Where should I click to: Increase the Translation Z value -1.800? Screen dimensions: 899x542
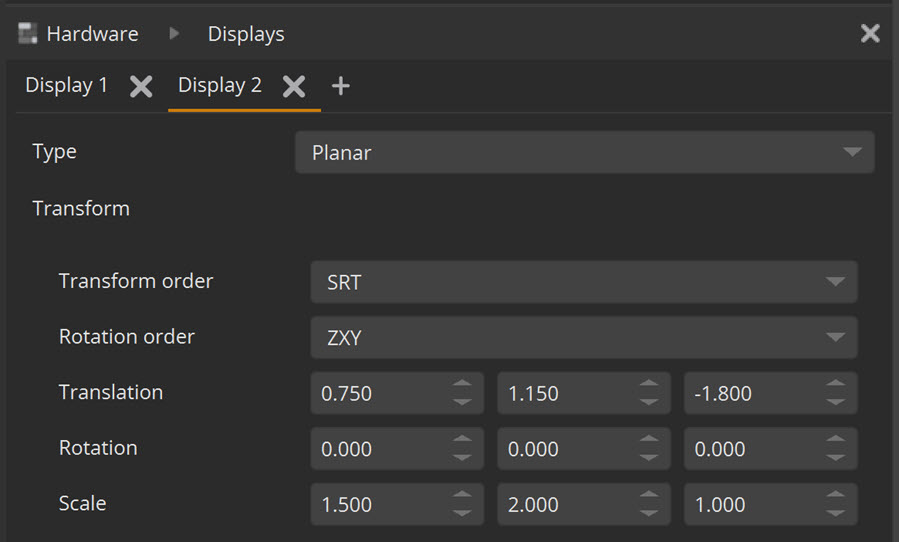[x=836, y=385]
